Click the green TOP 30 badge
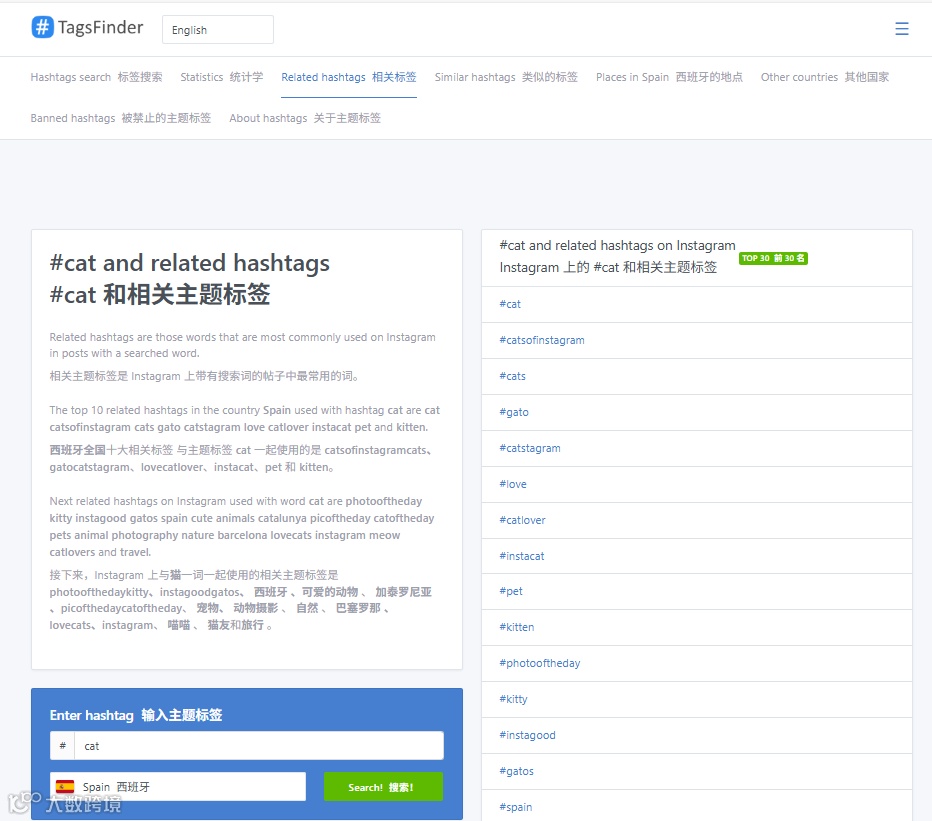The height and width of the screenshot is (821, 932). [773, 258]
